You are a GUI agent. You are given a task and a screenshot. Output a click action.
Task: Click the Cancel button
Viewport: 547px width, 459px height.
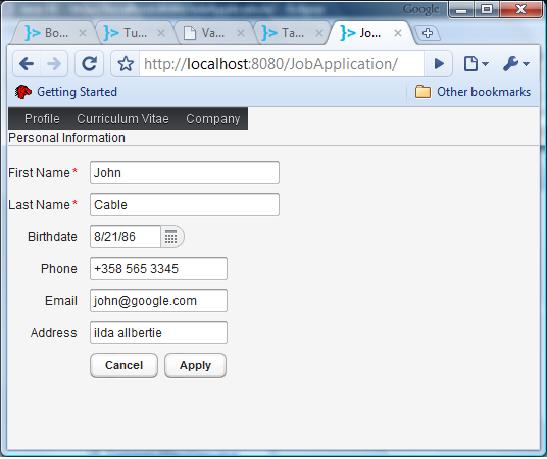click(124, 366)
